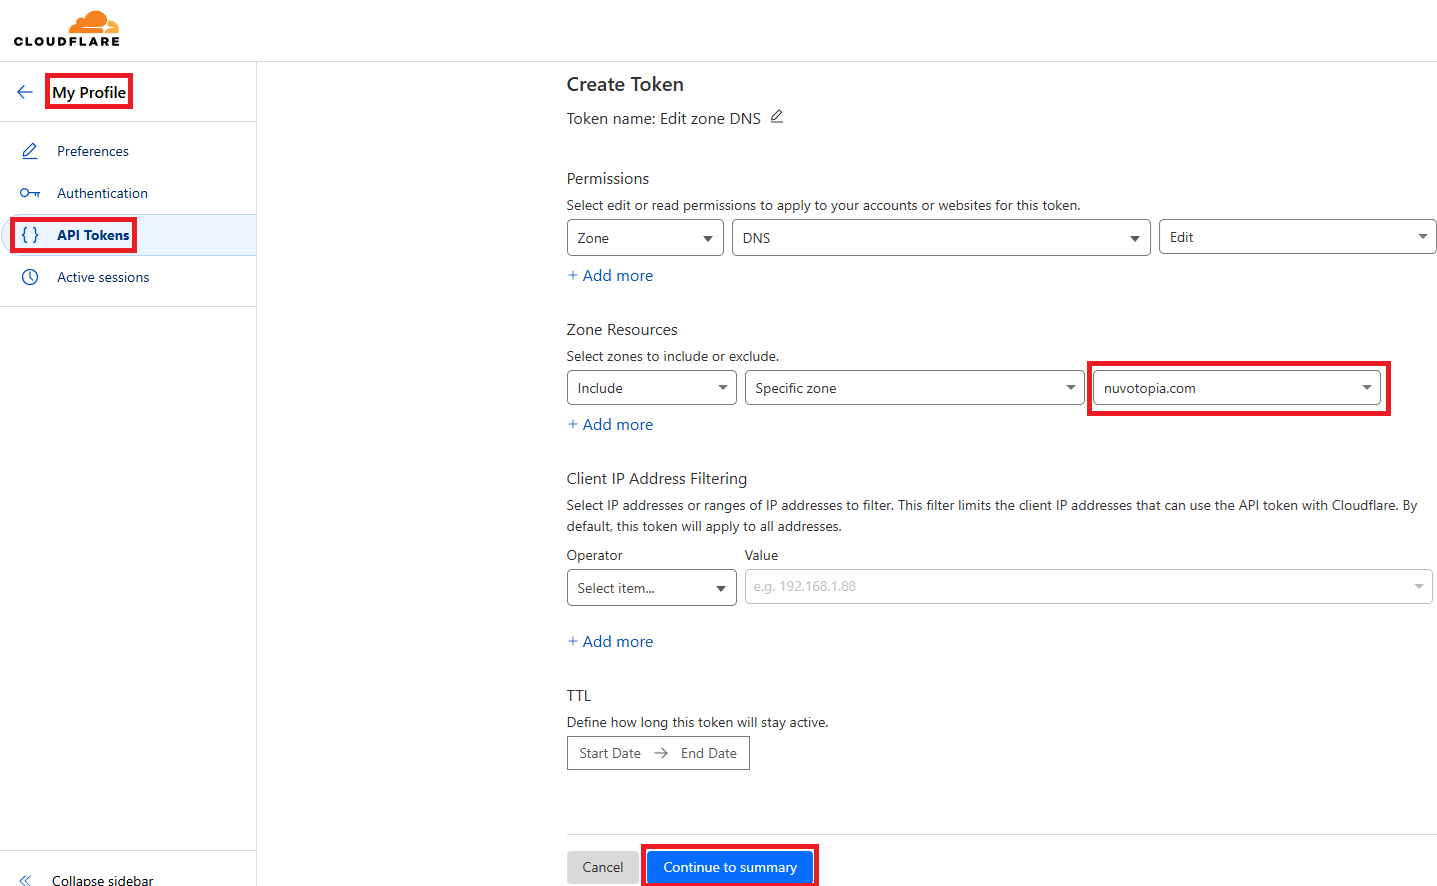Click the collapse sidebar double-chevron icon

25,880
